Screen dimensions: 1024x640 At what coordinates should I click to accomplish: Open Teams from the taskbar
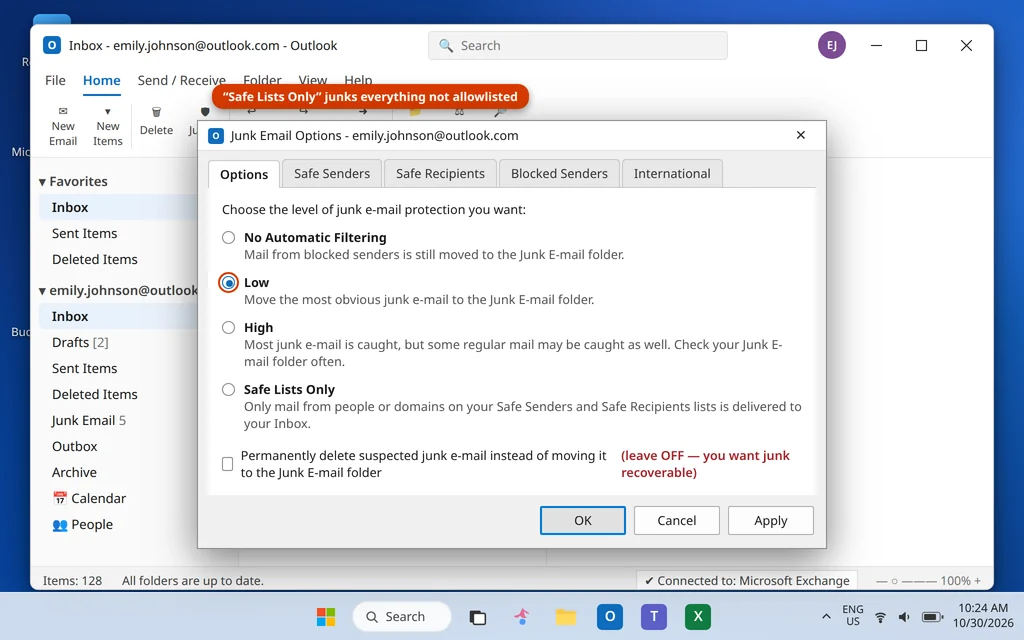(654, 616)
